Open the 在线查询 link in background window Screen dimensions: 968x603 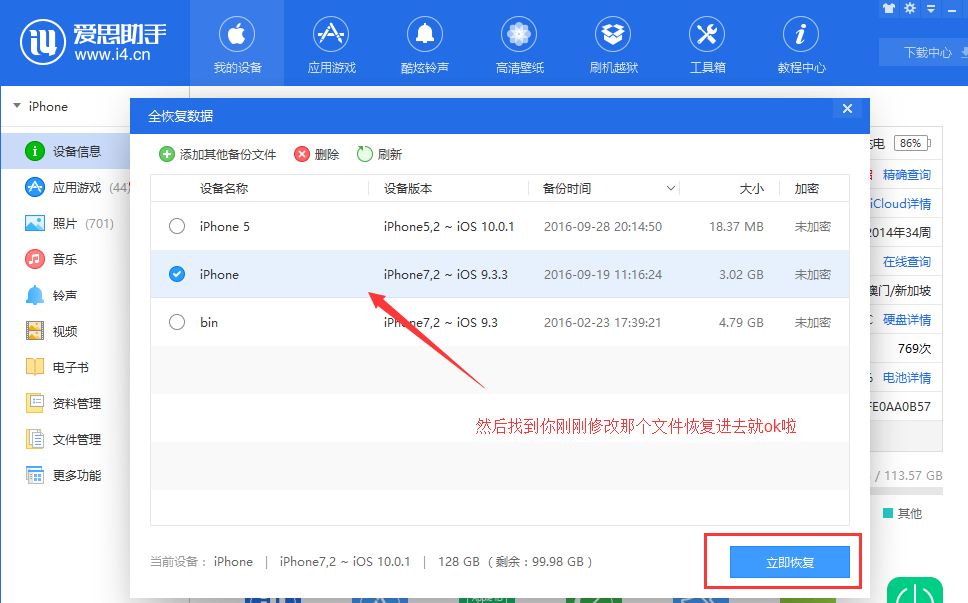pos(906,262)
